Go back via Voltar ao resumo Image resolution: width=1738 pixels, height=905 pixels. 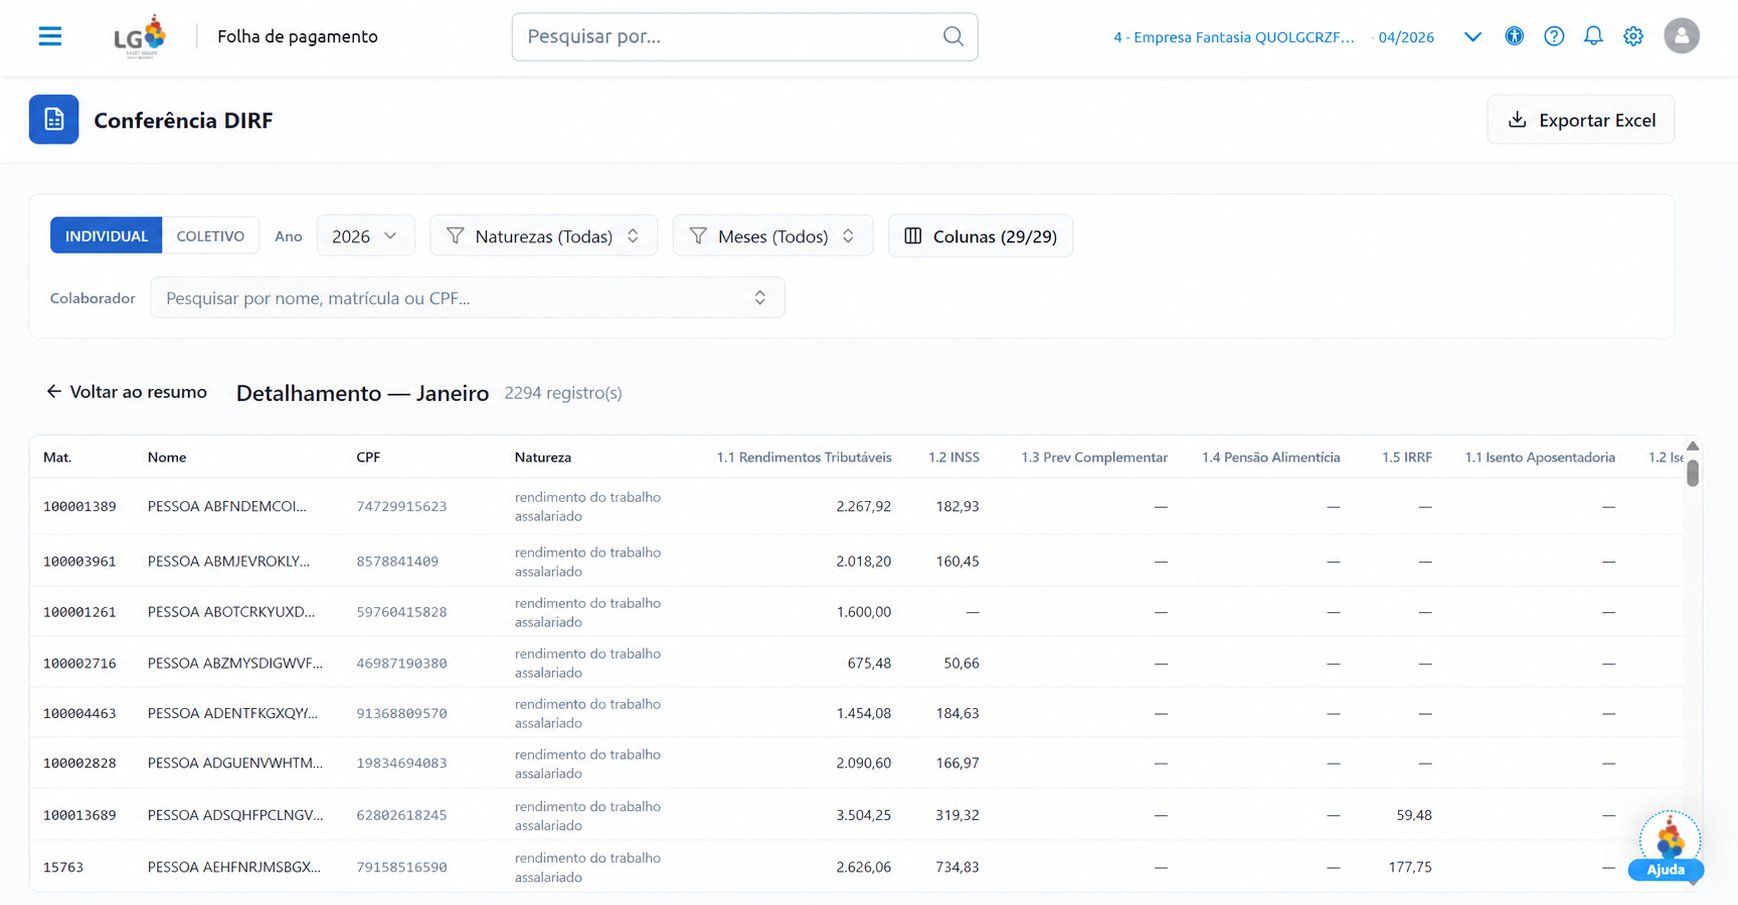(126, 392)
